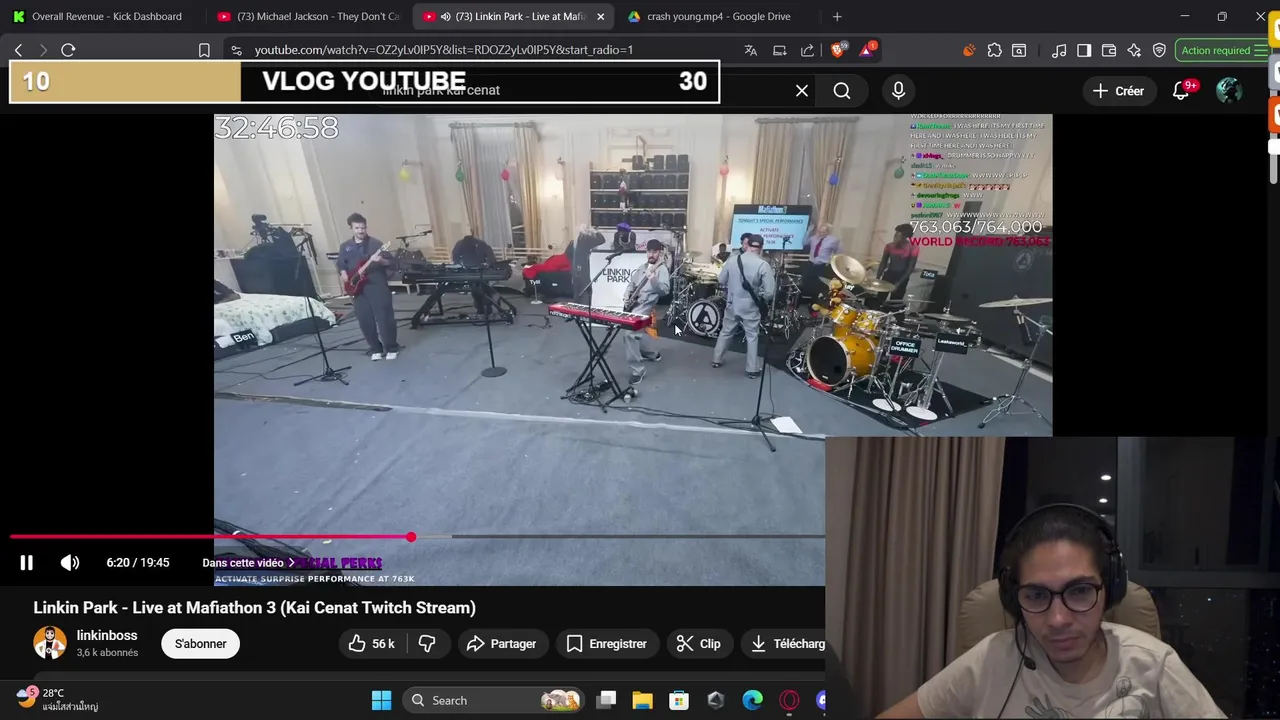Open the weather widget showing 28°C
The width and height of the screenshot is (1280, 720).
[57, 699]
